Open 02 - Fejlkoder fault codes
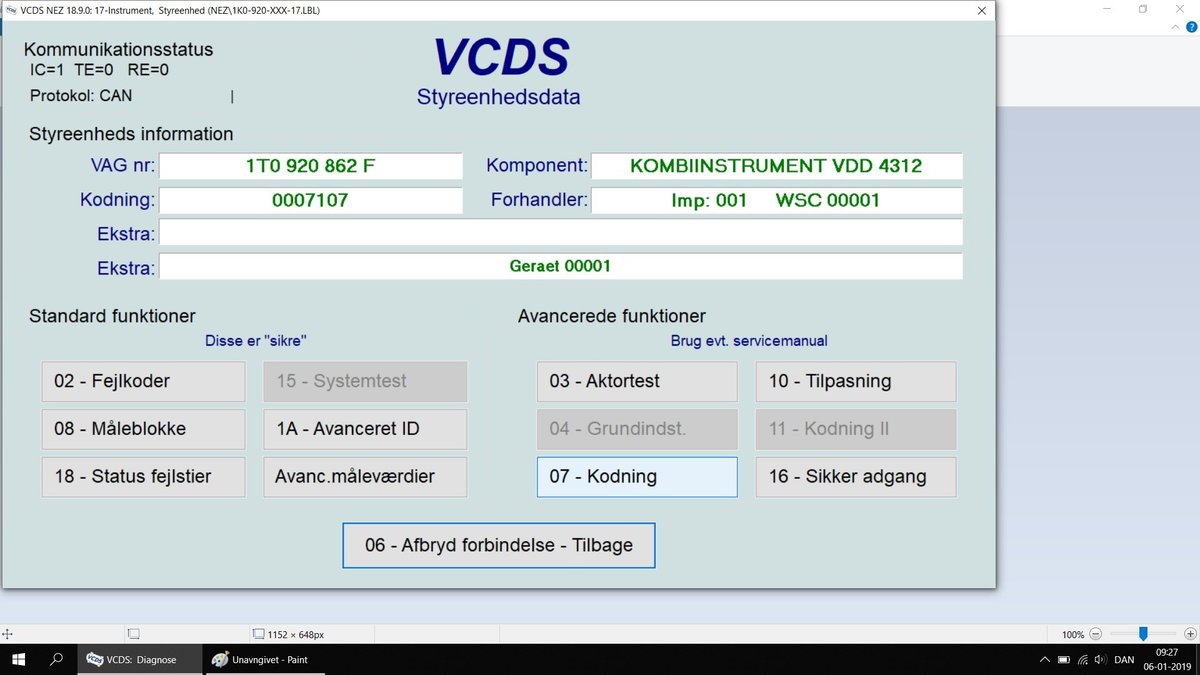Screen dimensions: 1200x675 [143, 381]
